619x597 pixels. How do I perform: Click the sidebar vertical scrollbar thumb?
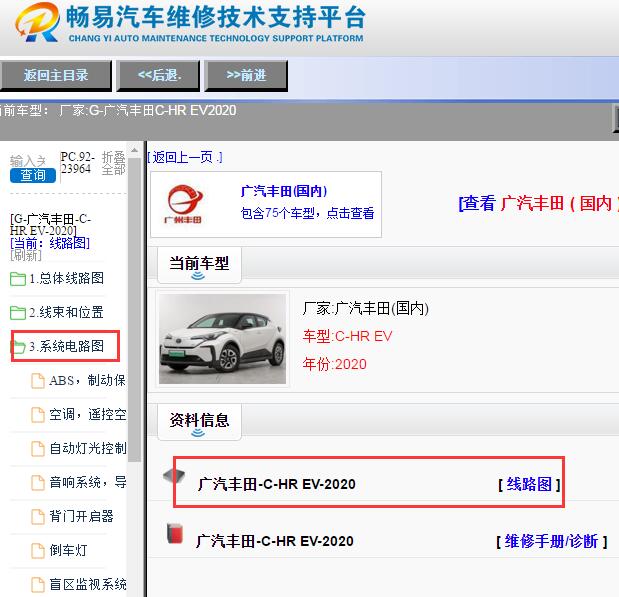pos(134,309)
